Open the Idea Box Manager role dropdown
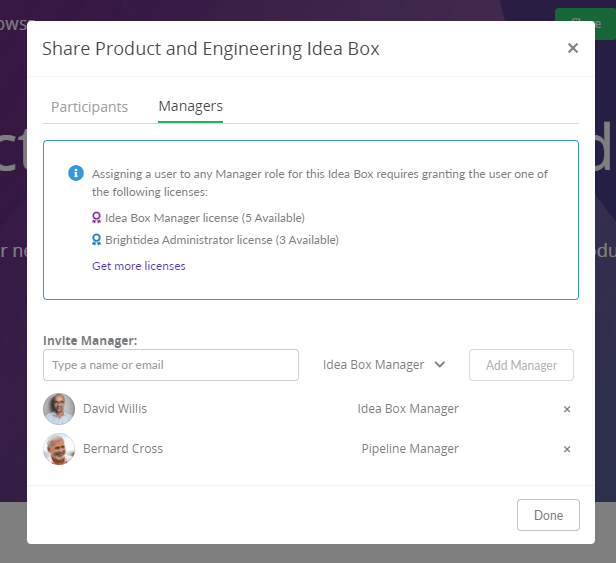 [384, 365]
